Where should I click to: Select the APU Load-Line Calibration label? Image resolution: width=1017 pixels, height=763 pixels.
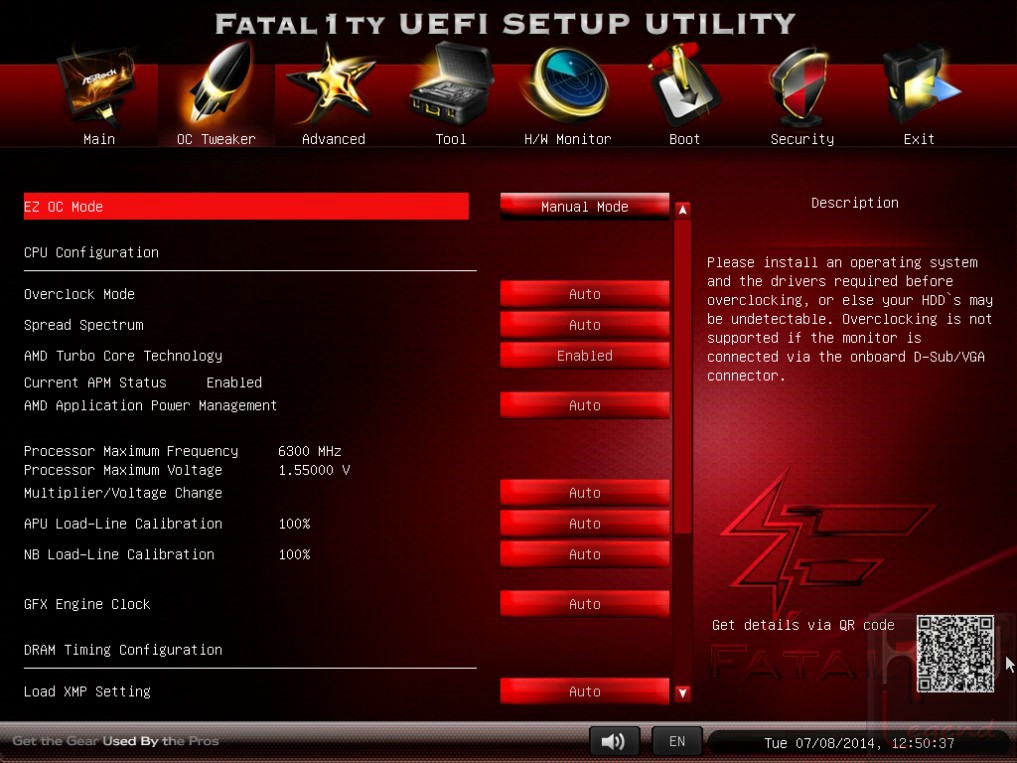coord(123,524)
